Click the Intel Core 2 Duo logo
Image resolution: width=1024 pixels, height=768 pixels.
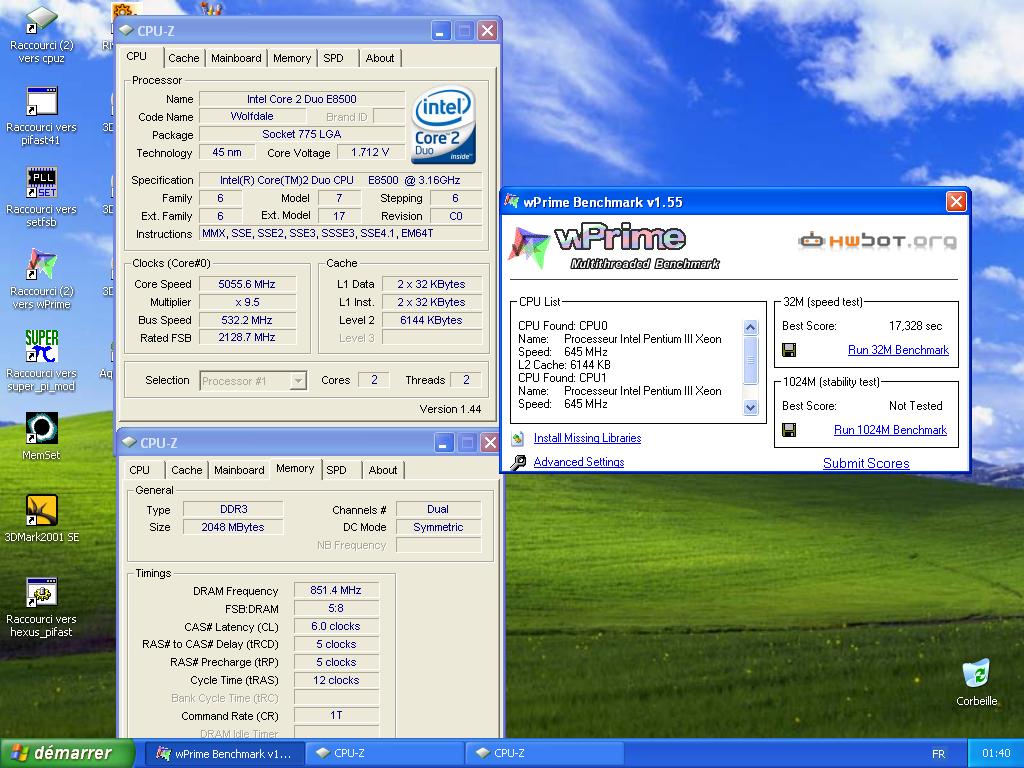click(443, 124)
